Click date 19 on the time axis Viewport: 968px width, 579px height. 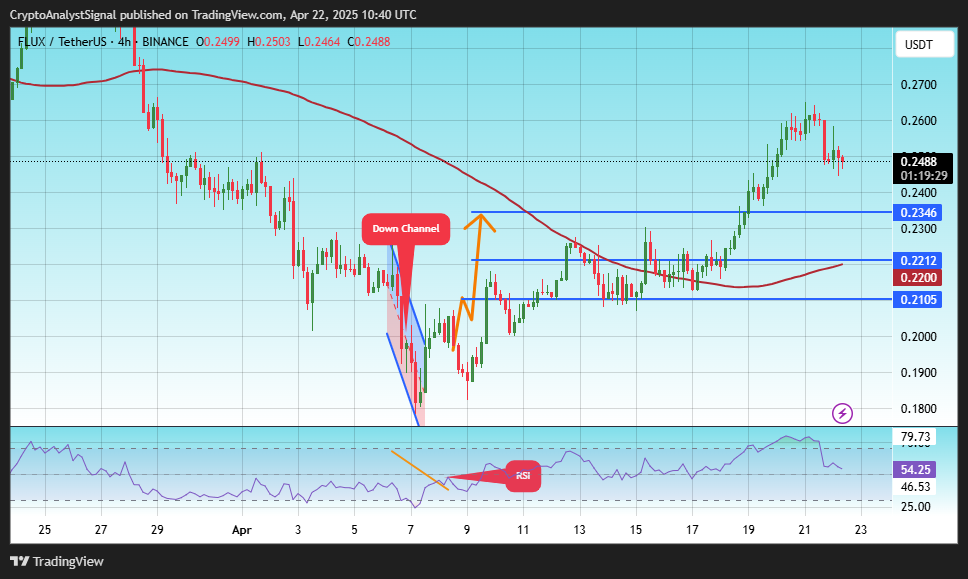click(748, 530)
